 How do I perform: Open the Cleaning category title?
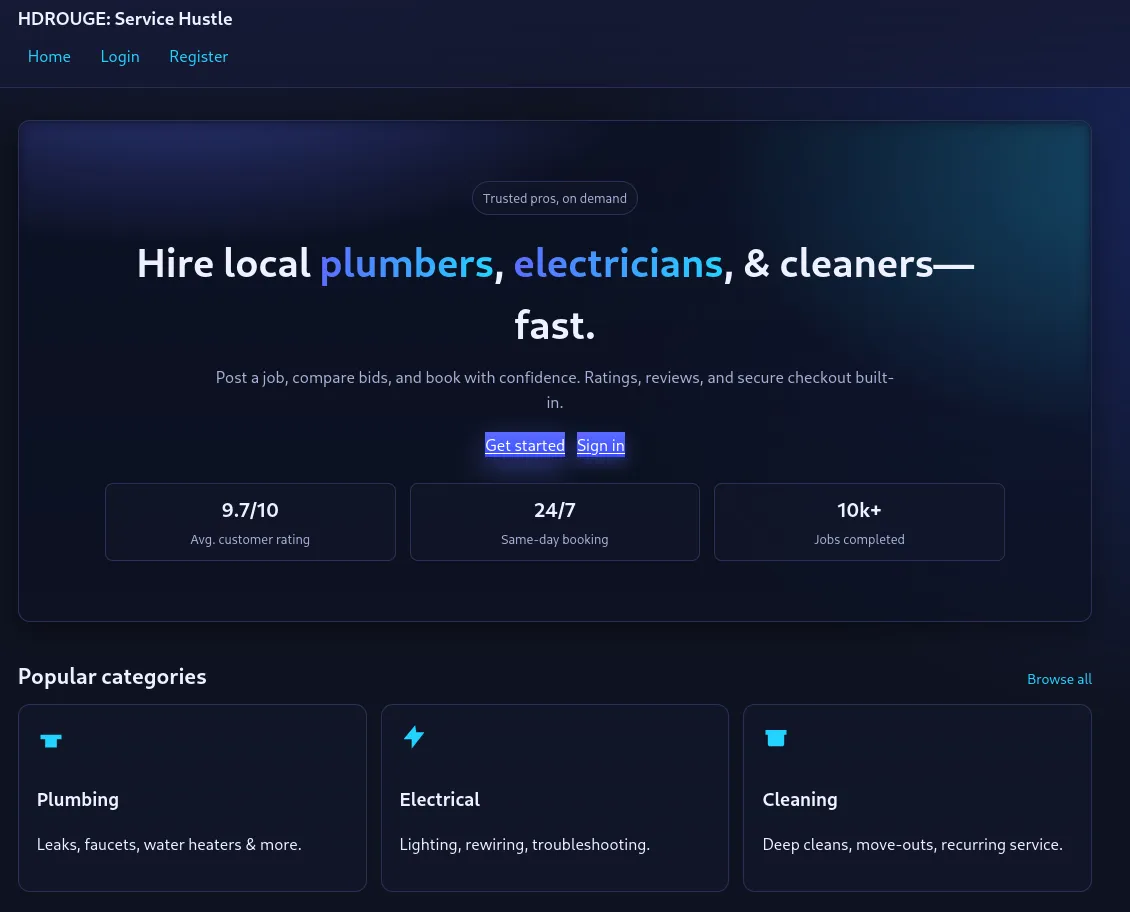[800, 799]
